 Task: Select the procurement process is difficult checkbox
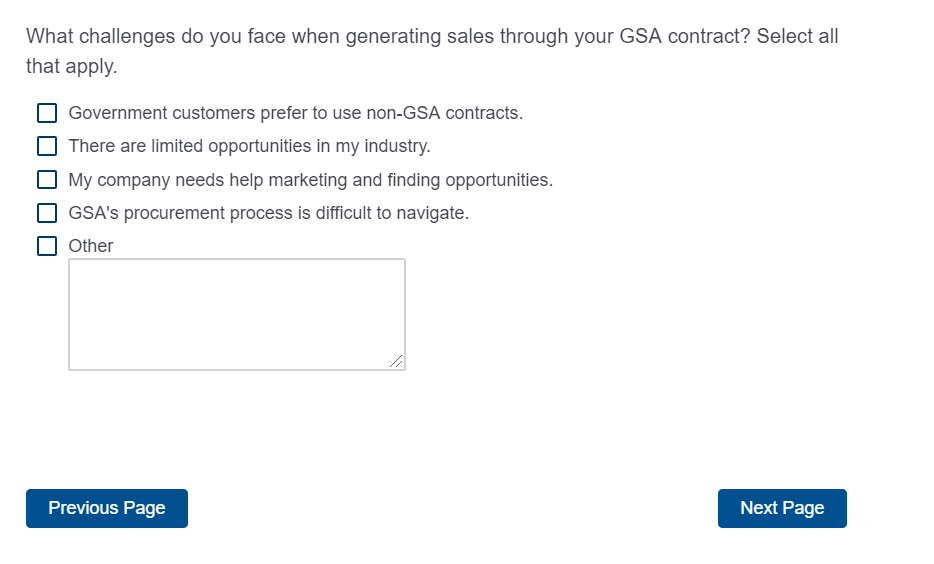click(47, 213)
